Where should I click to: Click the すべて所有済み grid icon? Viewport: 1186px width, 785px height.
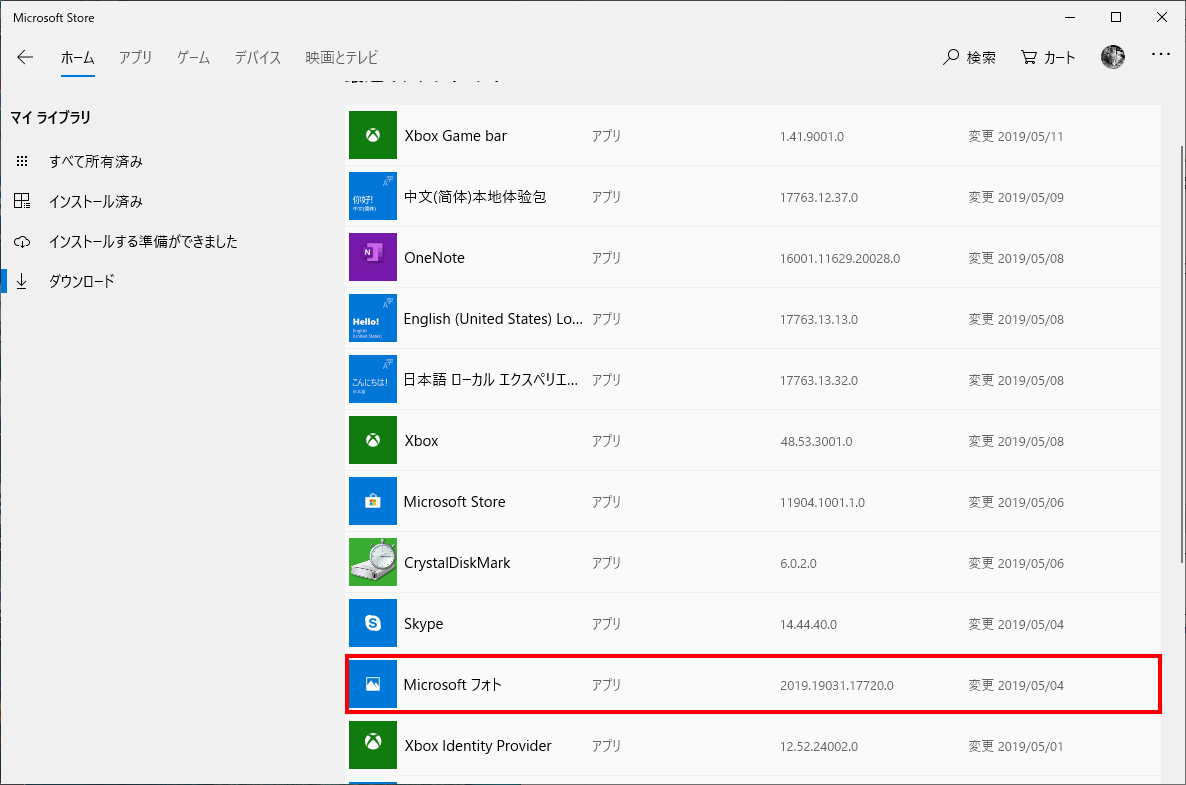(x=22, y=161)
